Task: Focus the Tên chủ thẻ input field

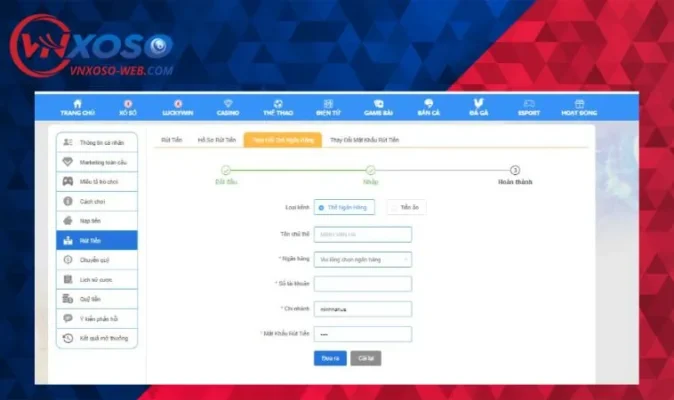Action: point(363,235)
